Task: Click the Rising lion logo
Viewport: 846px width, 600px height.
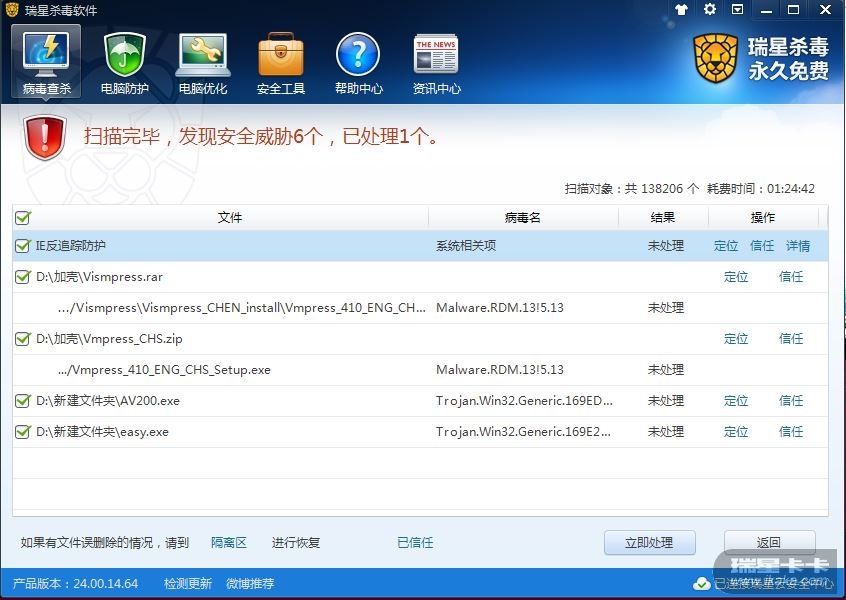Action: [x=715, y=58]
